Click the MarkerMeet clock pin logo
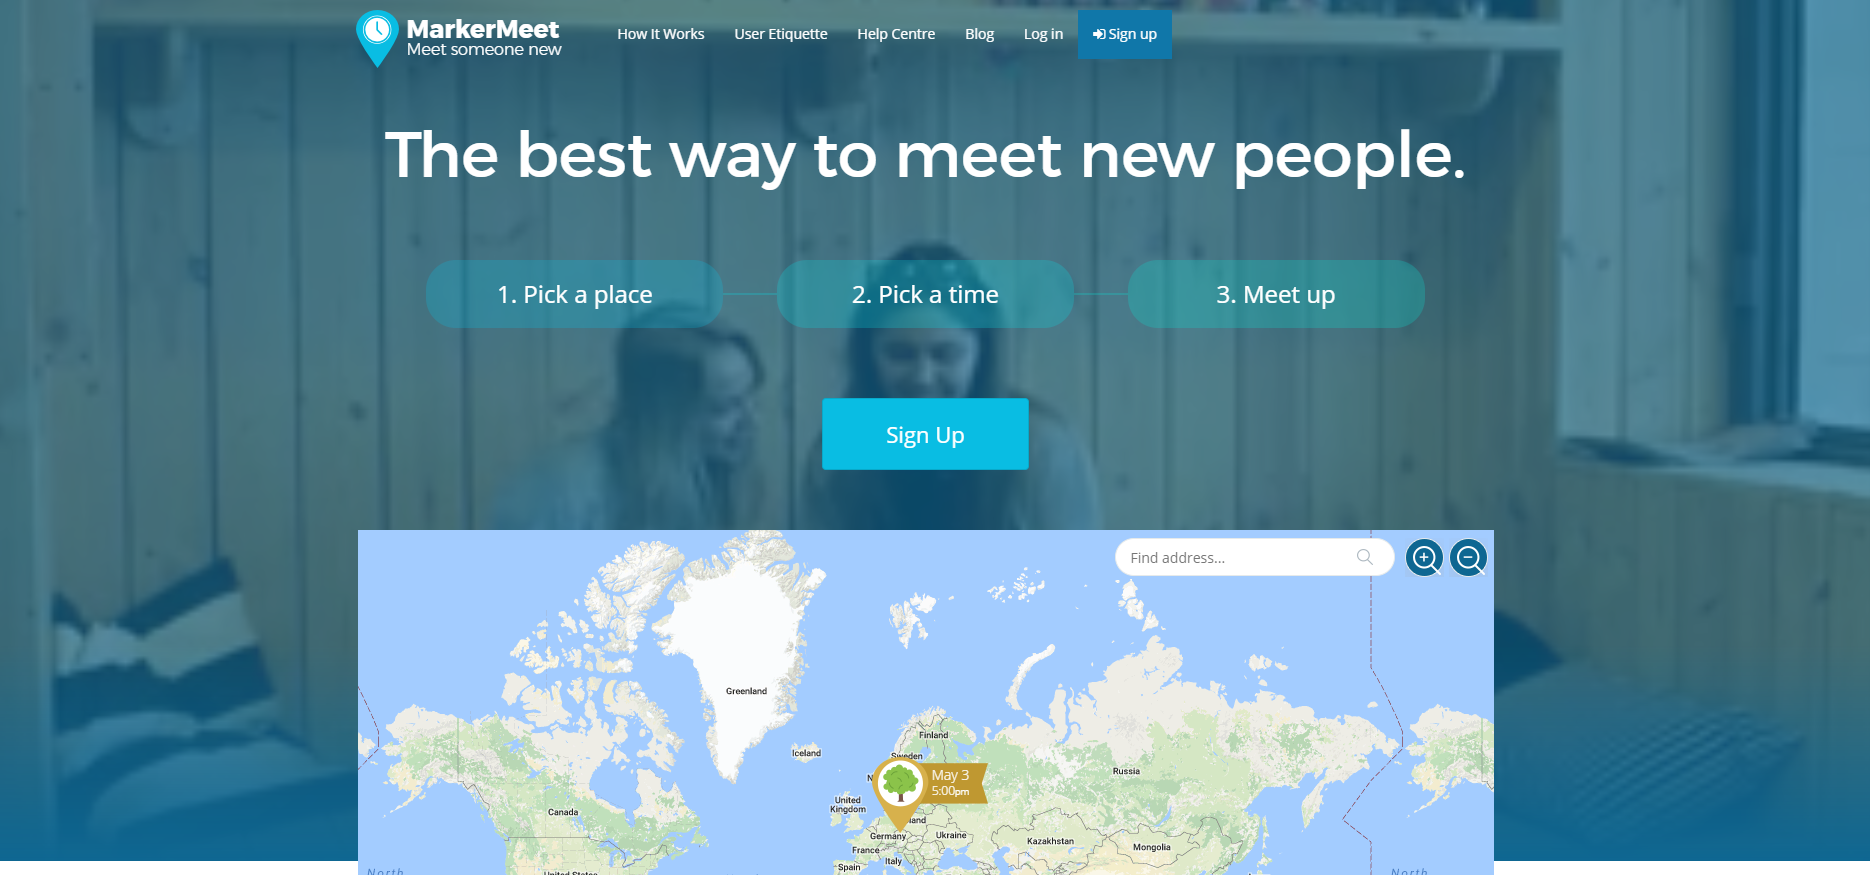Image resolution: width=1870 pixels, height=875 pixels. point(377,38)
